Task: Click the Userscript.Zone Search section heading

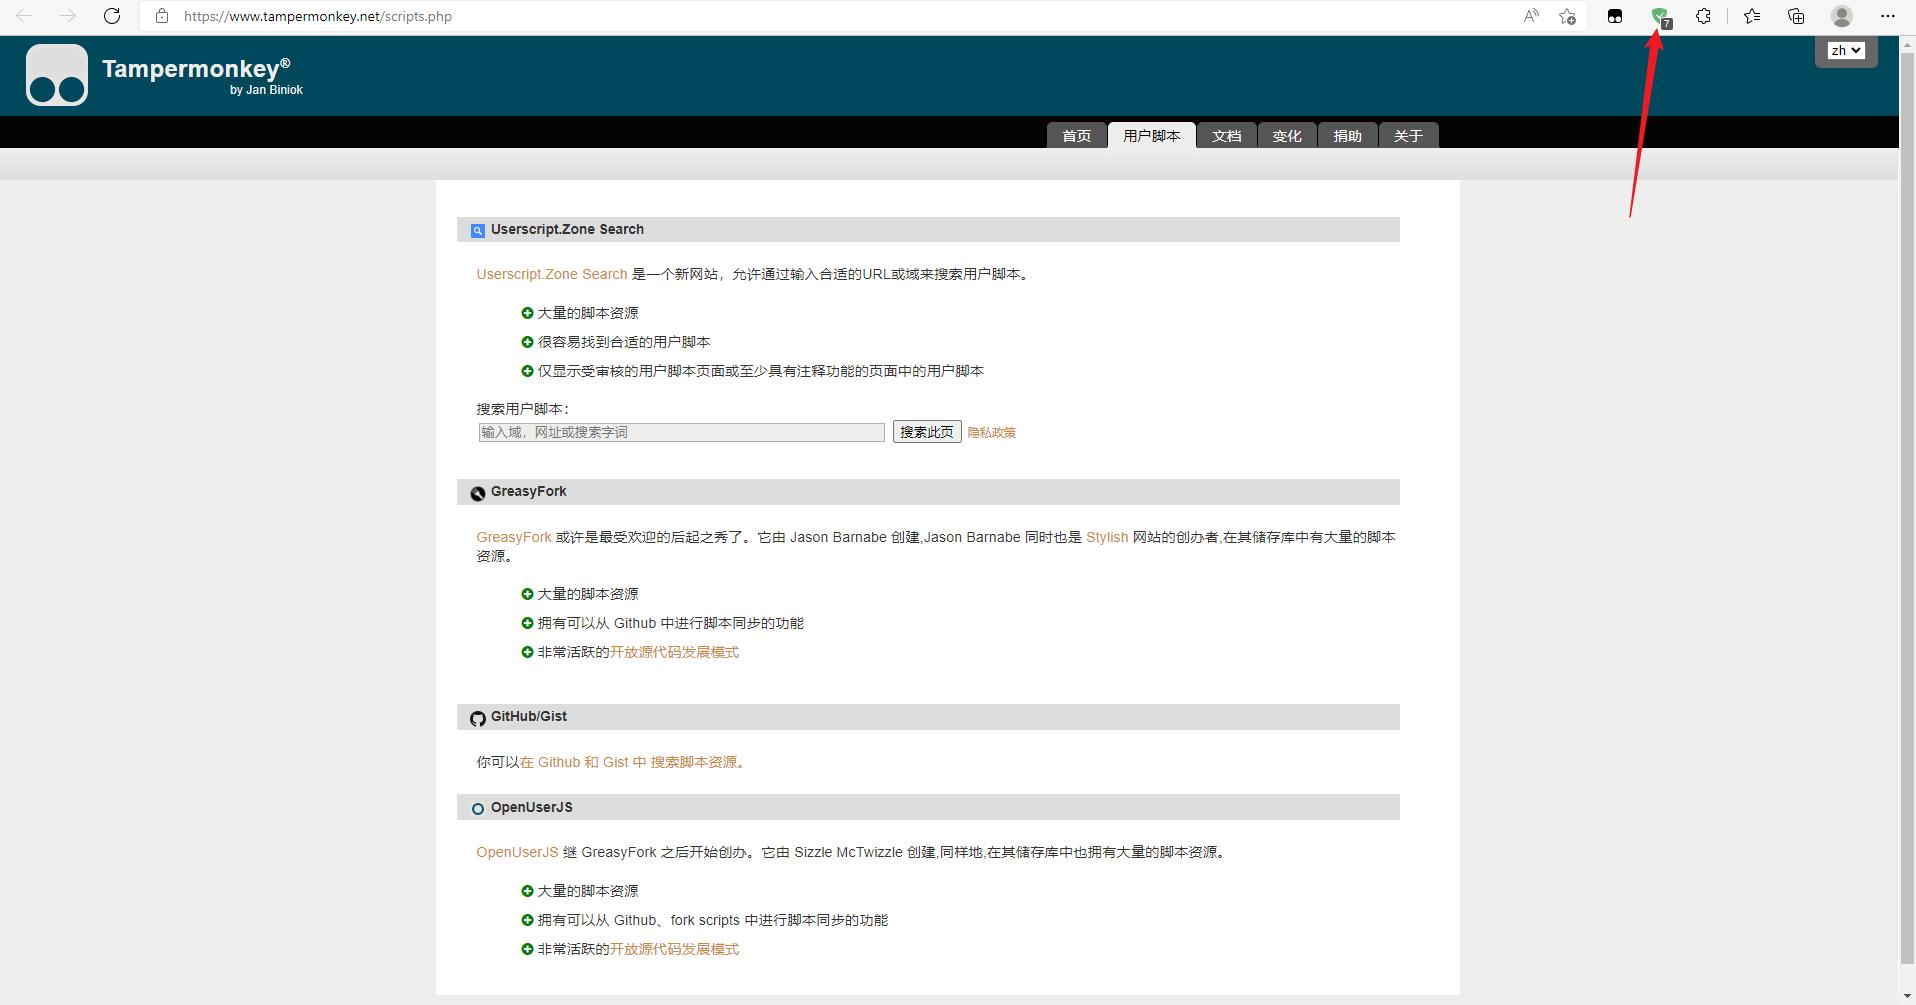Action: pos(567,229)
